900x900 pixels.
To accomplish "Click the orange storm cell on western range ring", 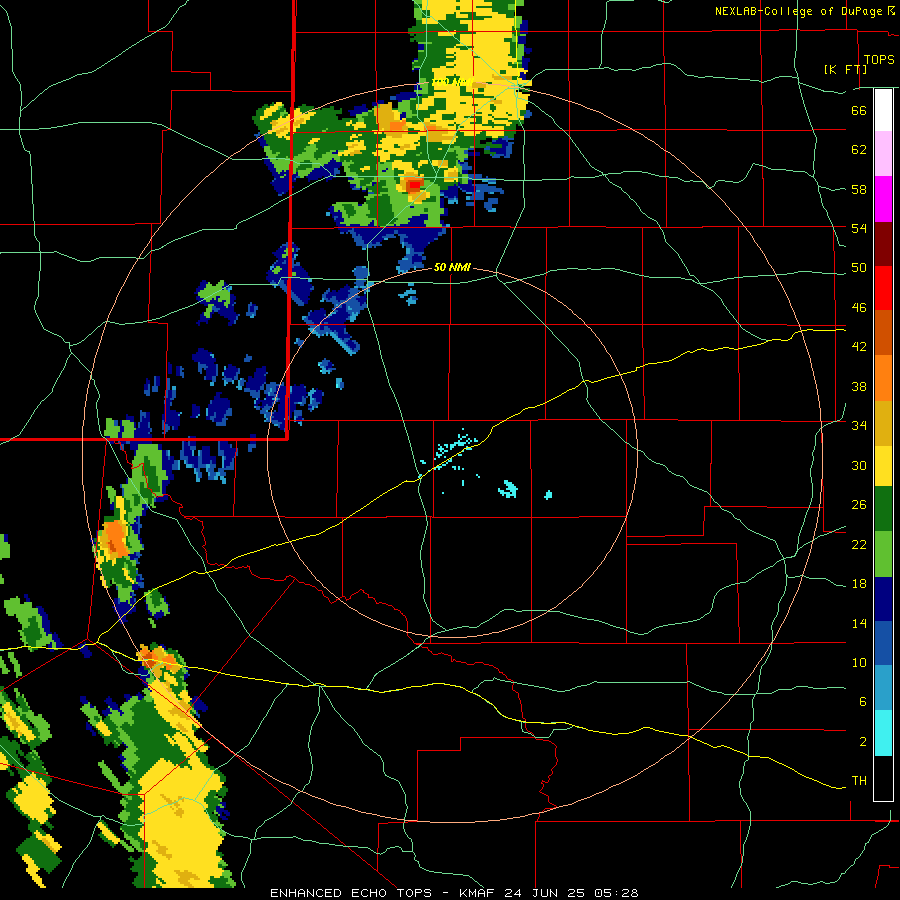I will tap(115, 540).
